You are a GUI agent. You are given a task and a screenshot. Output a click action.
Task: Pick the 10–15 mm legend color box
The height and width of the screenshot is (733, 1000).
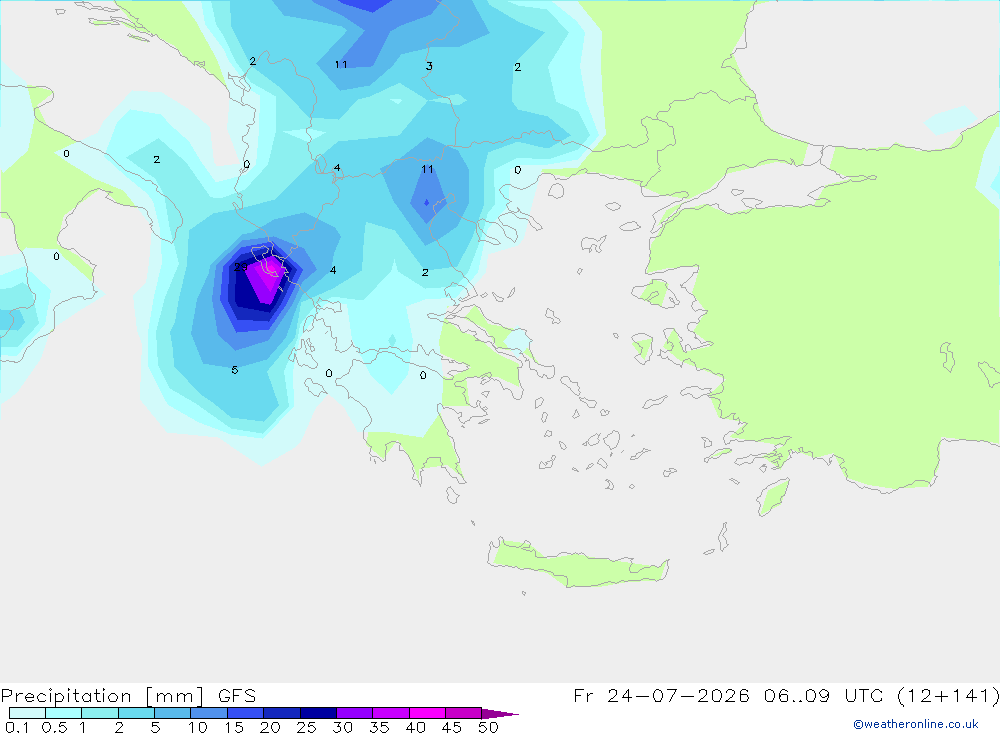209,713
